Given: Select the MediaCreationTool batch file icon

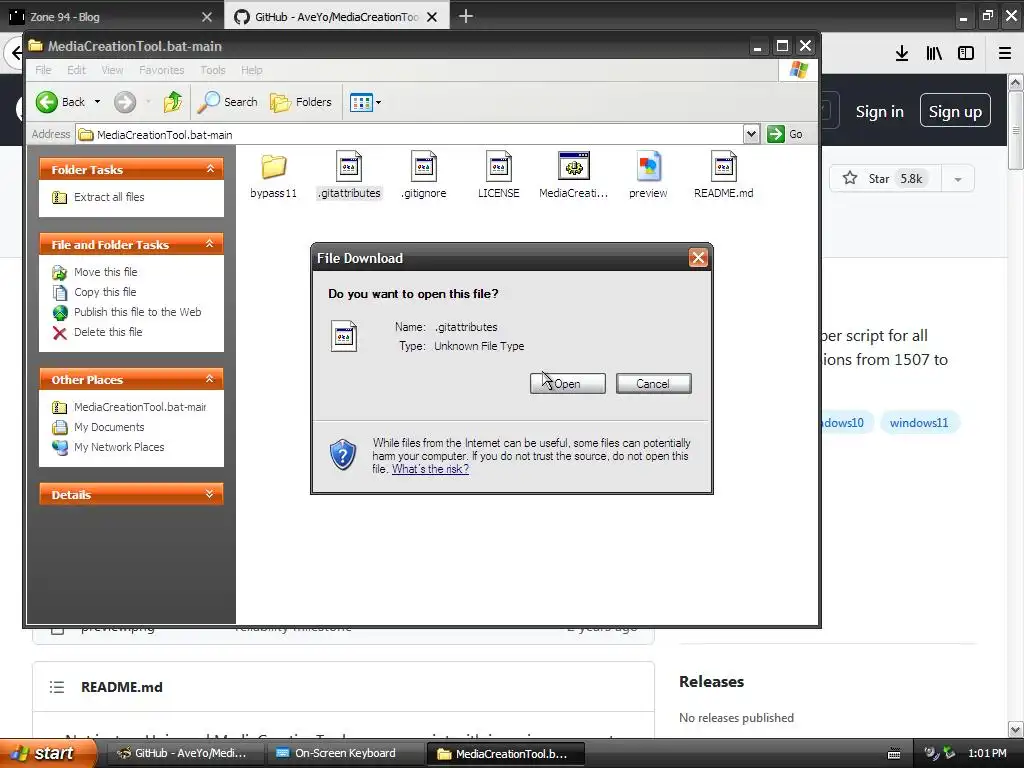Looking at the screenshot, I should click(573, 166).
